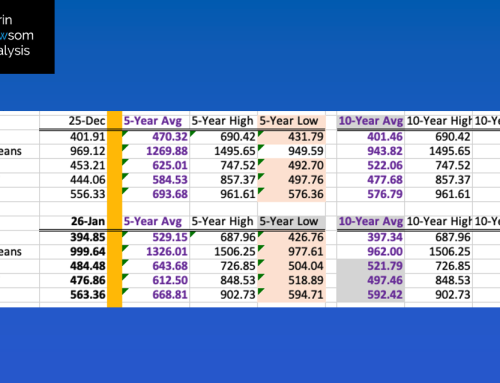Select the purple 693.68 average cell
This screenshot has width=500, height=383.
point(156,194)
